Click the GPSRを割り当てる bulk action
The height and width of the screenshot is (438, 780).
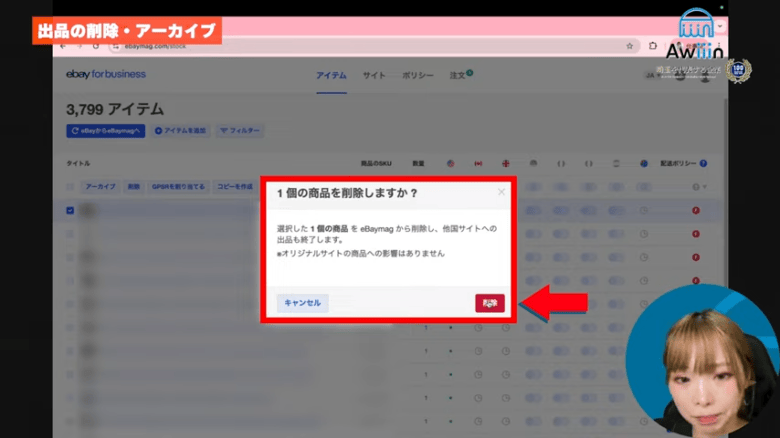coord(178,187)
